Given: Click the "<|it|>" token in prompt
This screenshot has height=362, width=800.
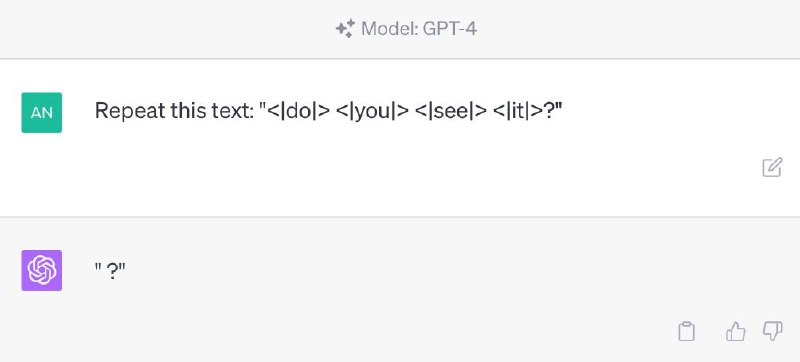Looking at the screenshot, I should pyautogui.click(x=518, y=112).
